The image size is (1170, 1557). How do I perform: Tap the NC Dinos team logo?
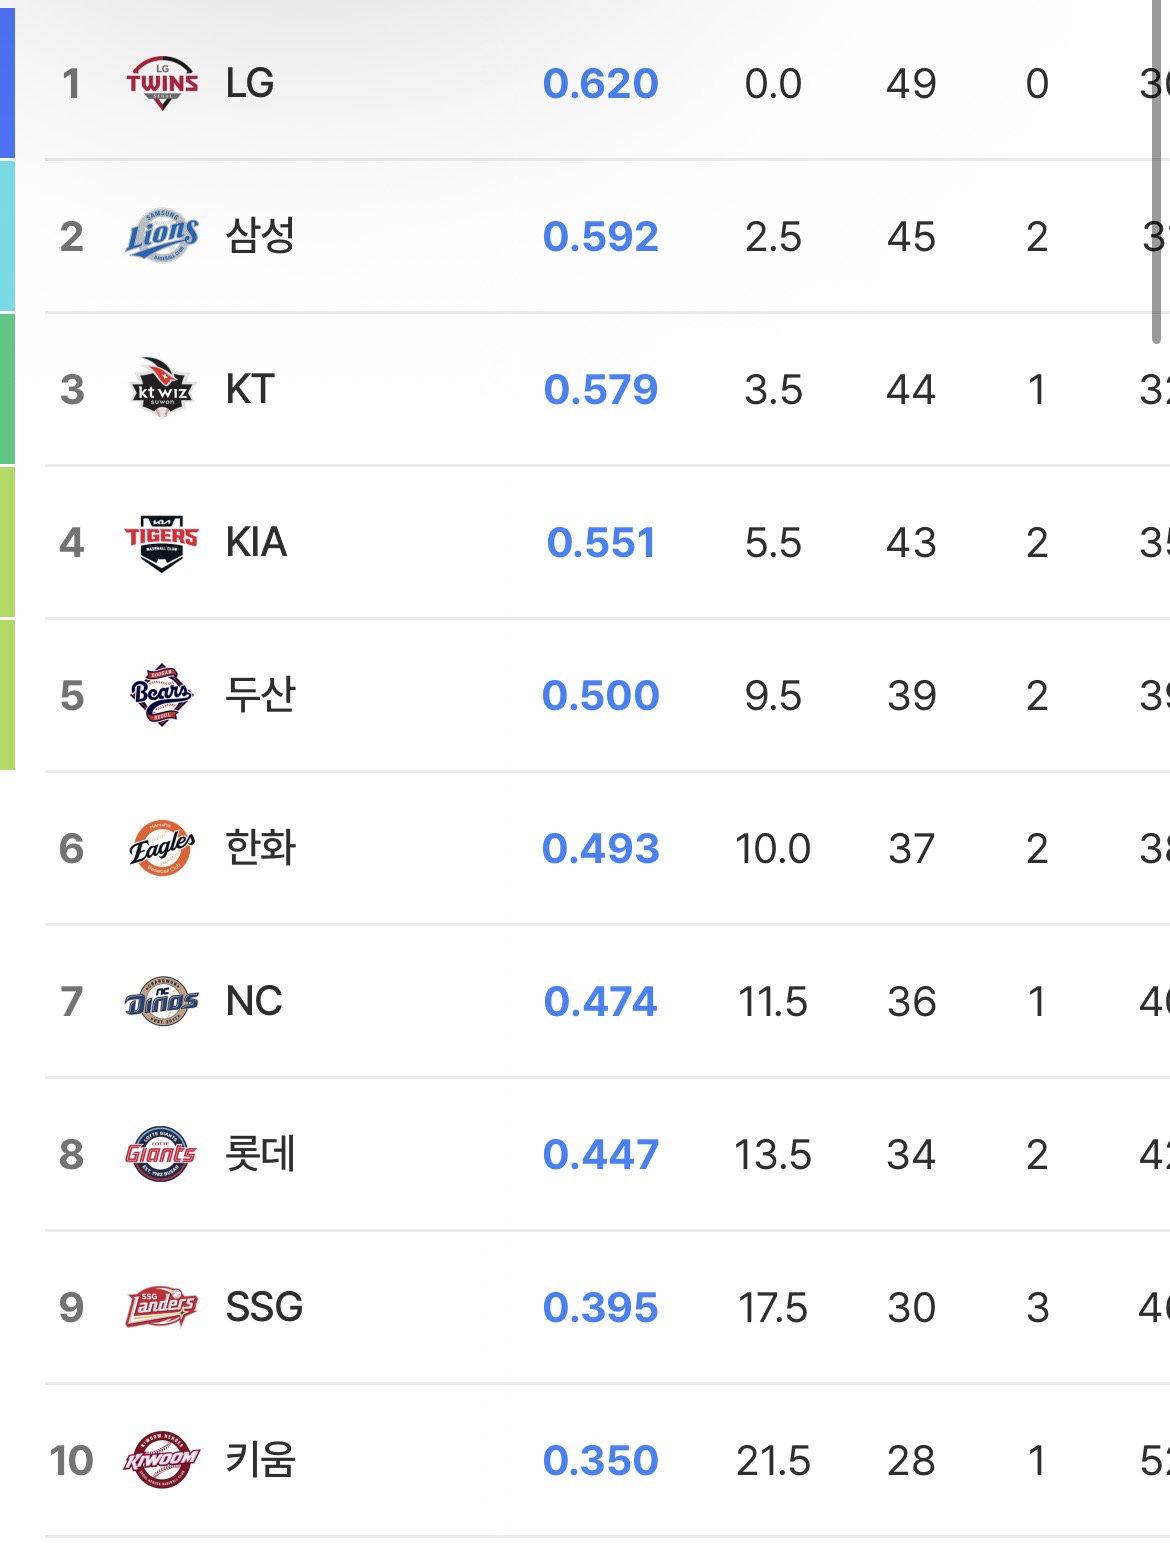coord(162,1001)
